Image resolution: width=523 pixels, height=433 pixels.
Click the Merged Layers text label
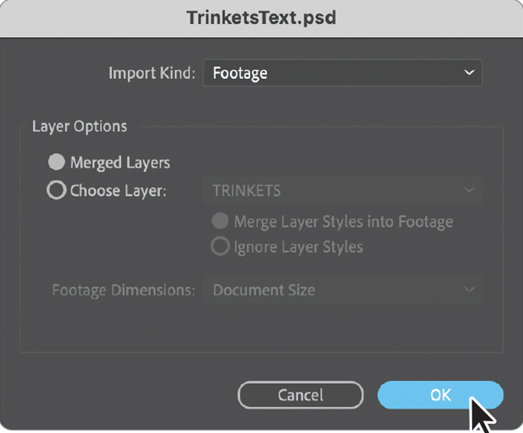click(x=120, y=163)
